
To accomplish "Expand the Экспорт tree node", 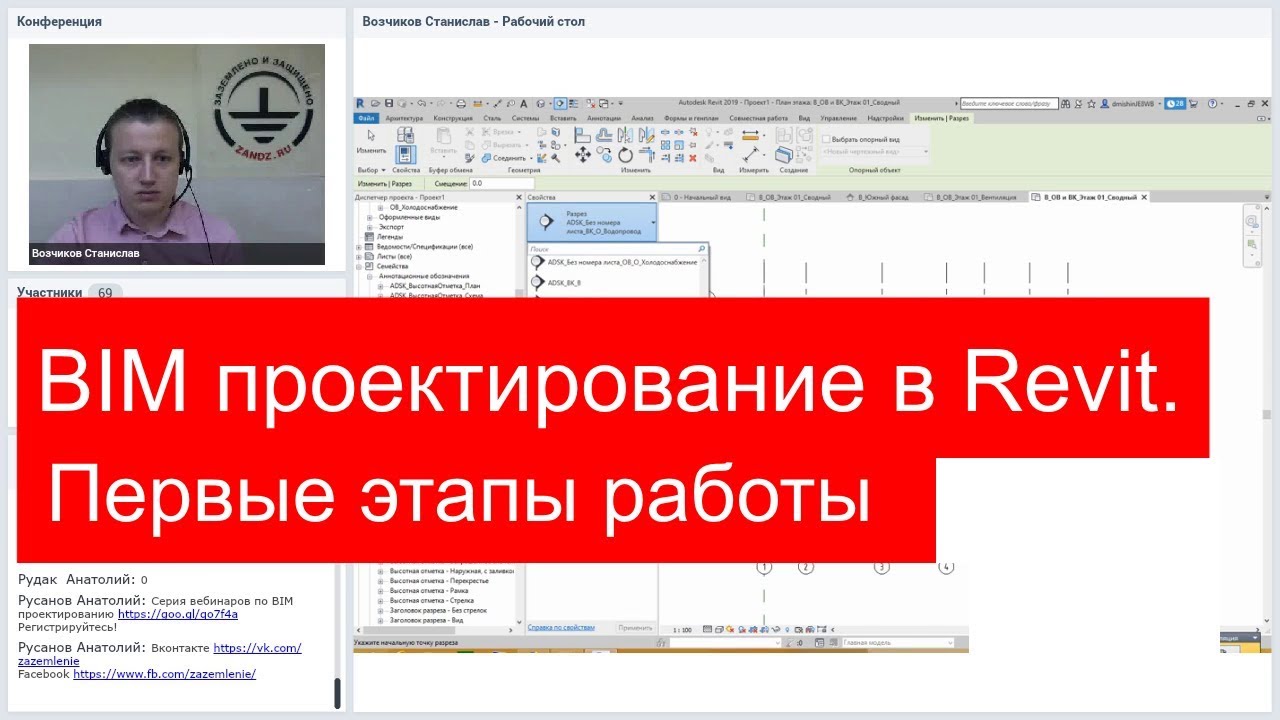I will tap(369, 227).
